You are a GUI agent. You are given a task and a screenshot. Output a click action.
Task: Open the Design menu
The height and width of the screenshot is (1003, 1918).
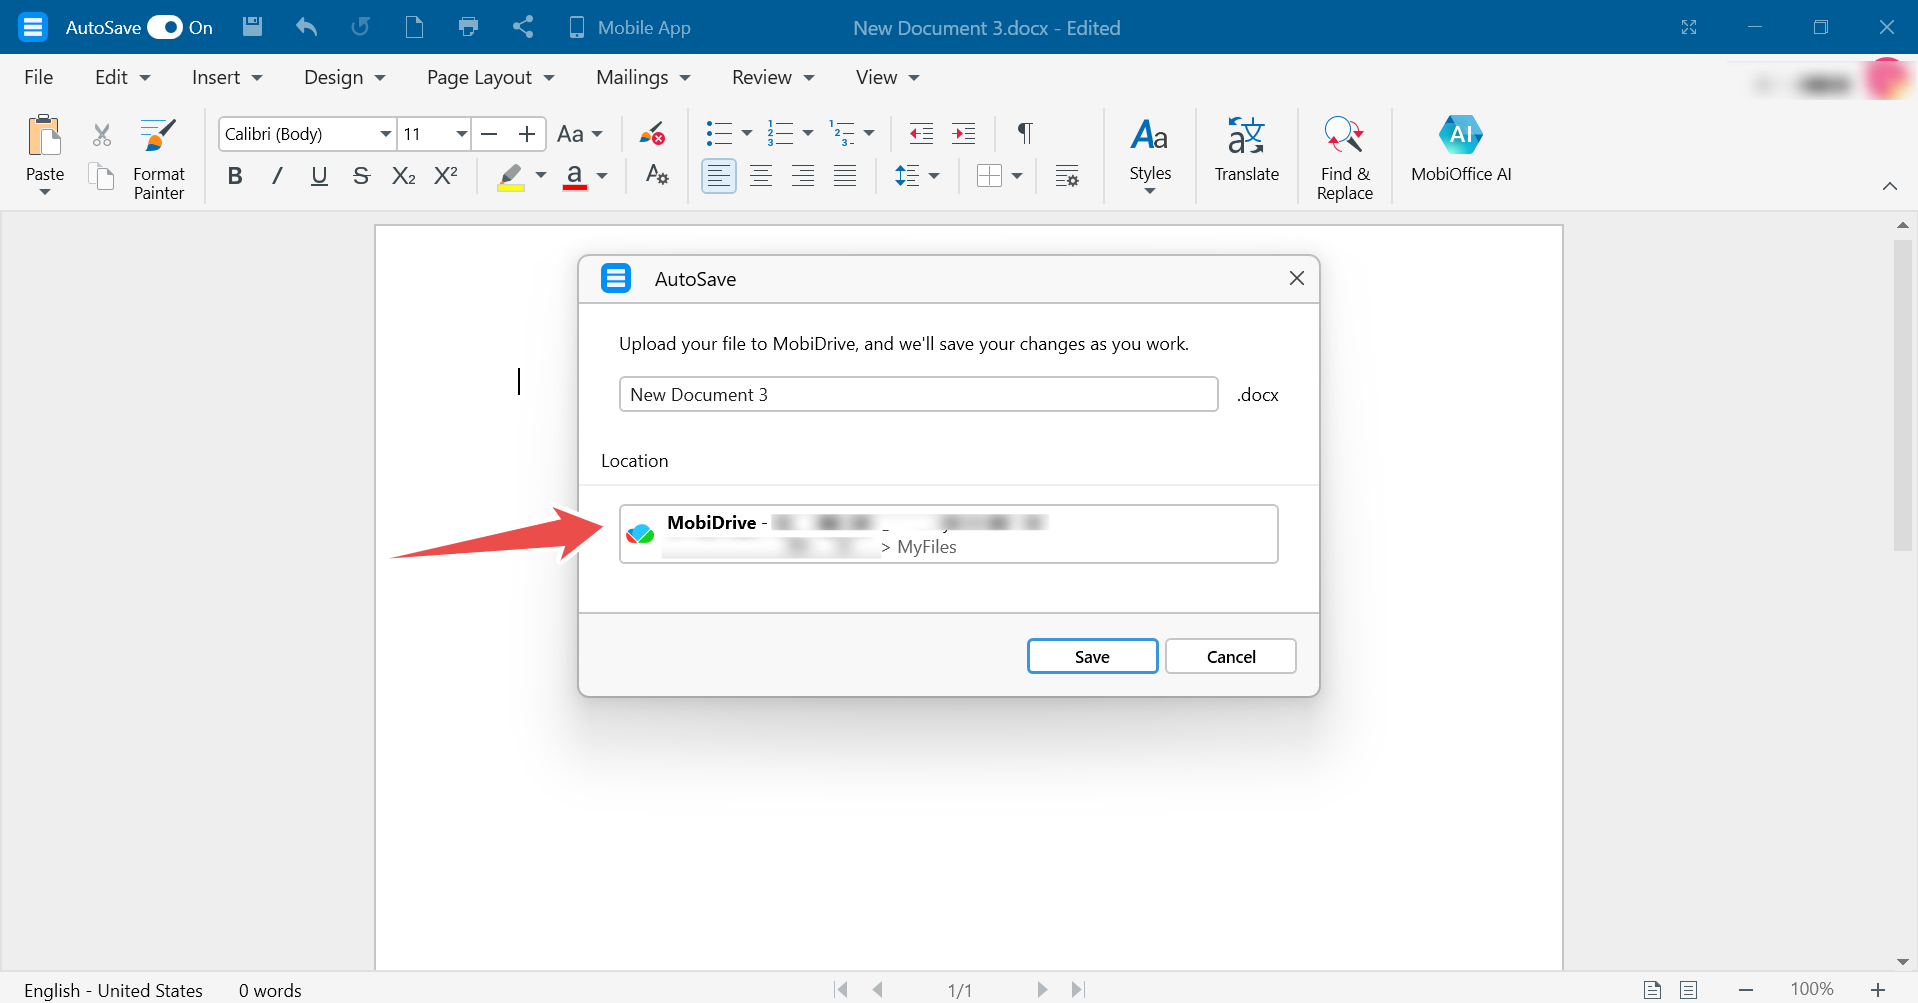pyautogui.click(x=344, y=77)
